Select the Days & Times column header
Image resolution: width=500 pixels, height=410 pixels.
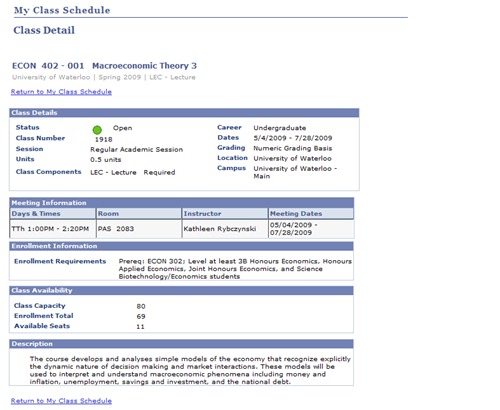point(53,214)
